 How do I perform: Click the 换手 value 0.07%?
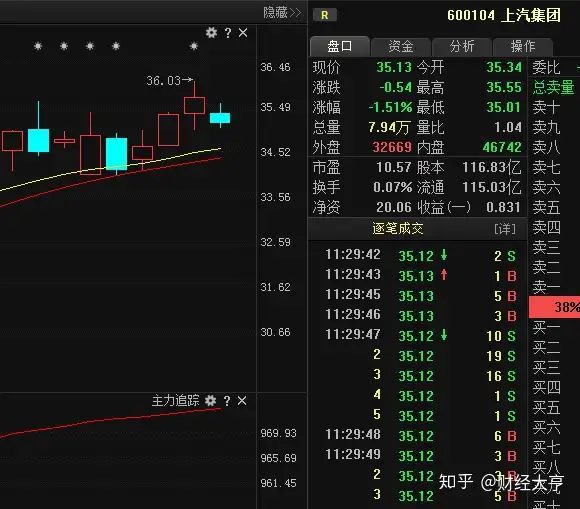392,187
